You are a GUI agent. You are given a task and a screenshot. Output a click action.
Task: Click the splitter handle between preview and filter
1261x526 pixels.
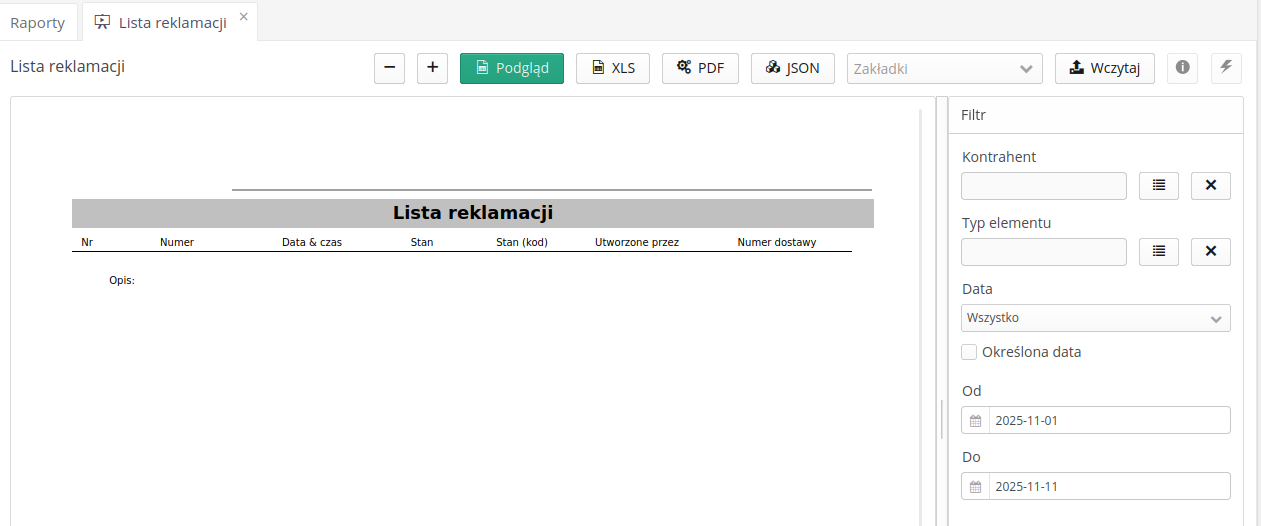click(942, 420)
